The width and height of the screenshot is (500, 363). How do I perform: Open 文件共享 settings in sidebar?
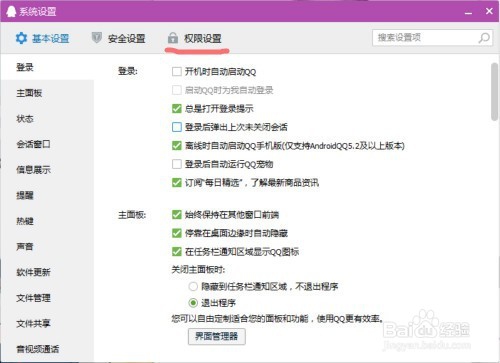47,323
